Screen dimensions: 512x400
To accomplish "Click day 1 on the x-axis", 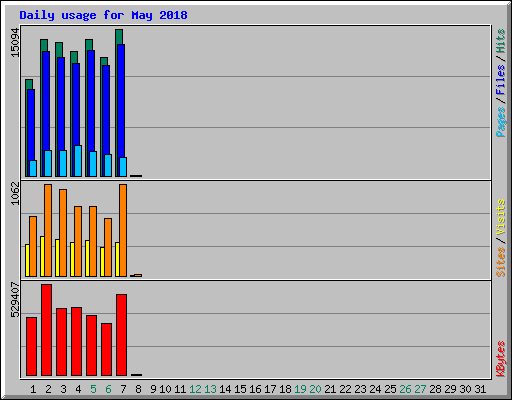I will pos(33,389).
